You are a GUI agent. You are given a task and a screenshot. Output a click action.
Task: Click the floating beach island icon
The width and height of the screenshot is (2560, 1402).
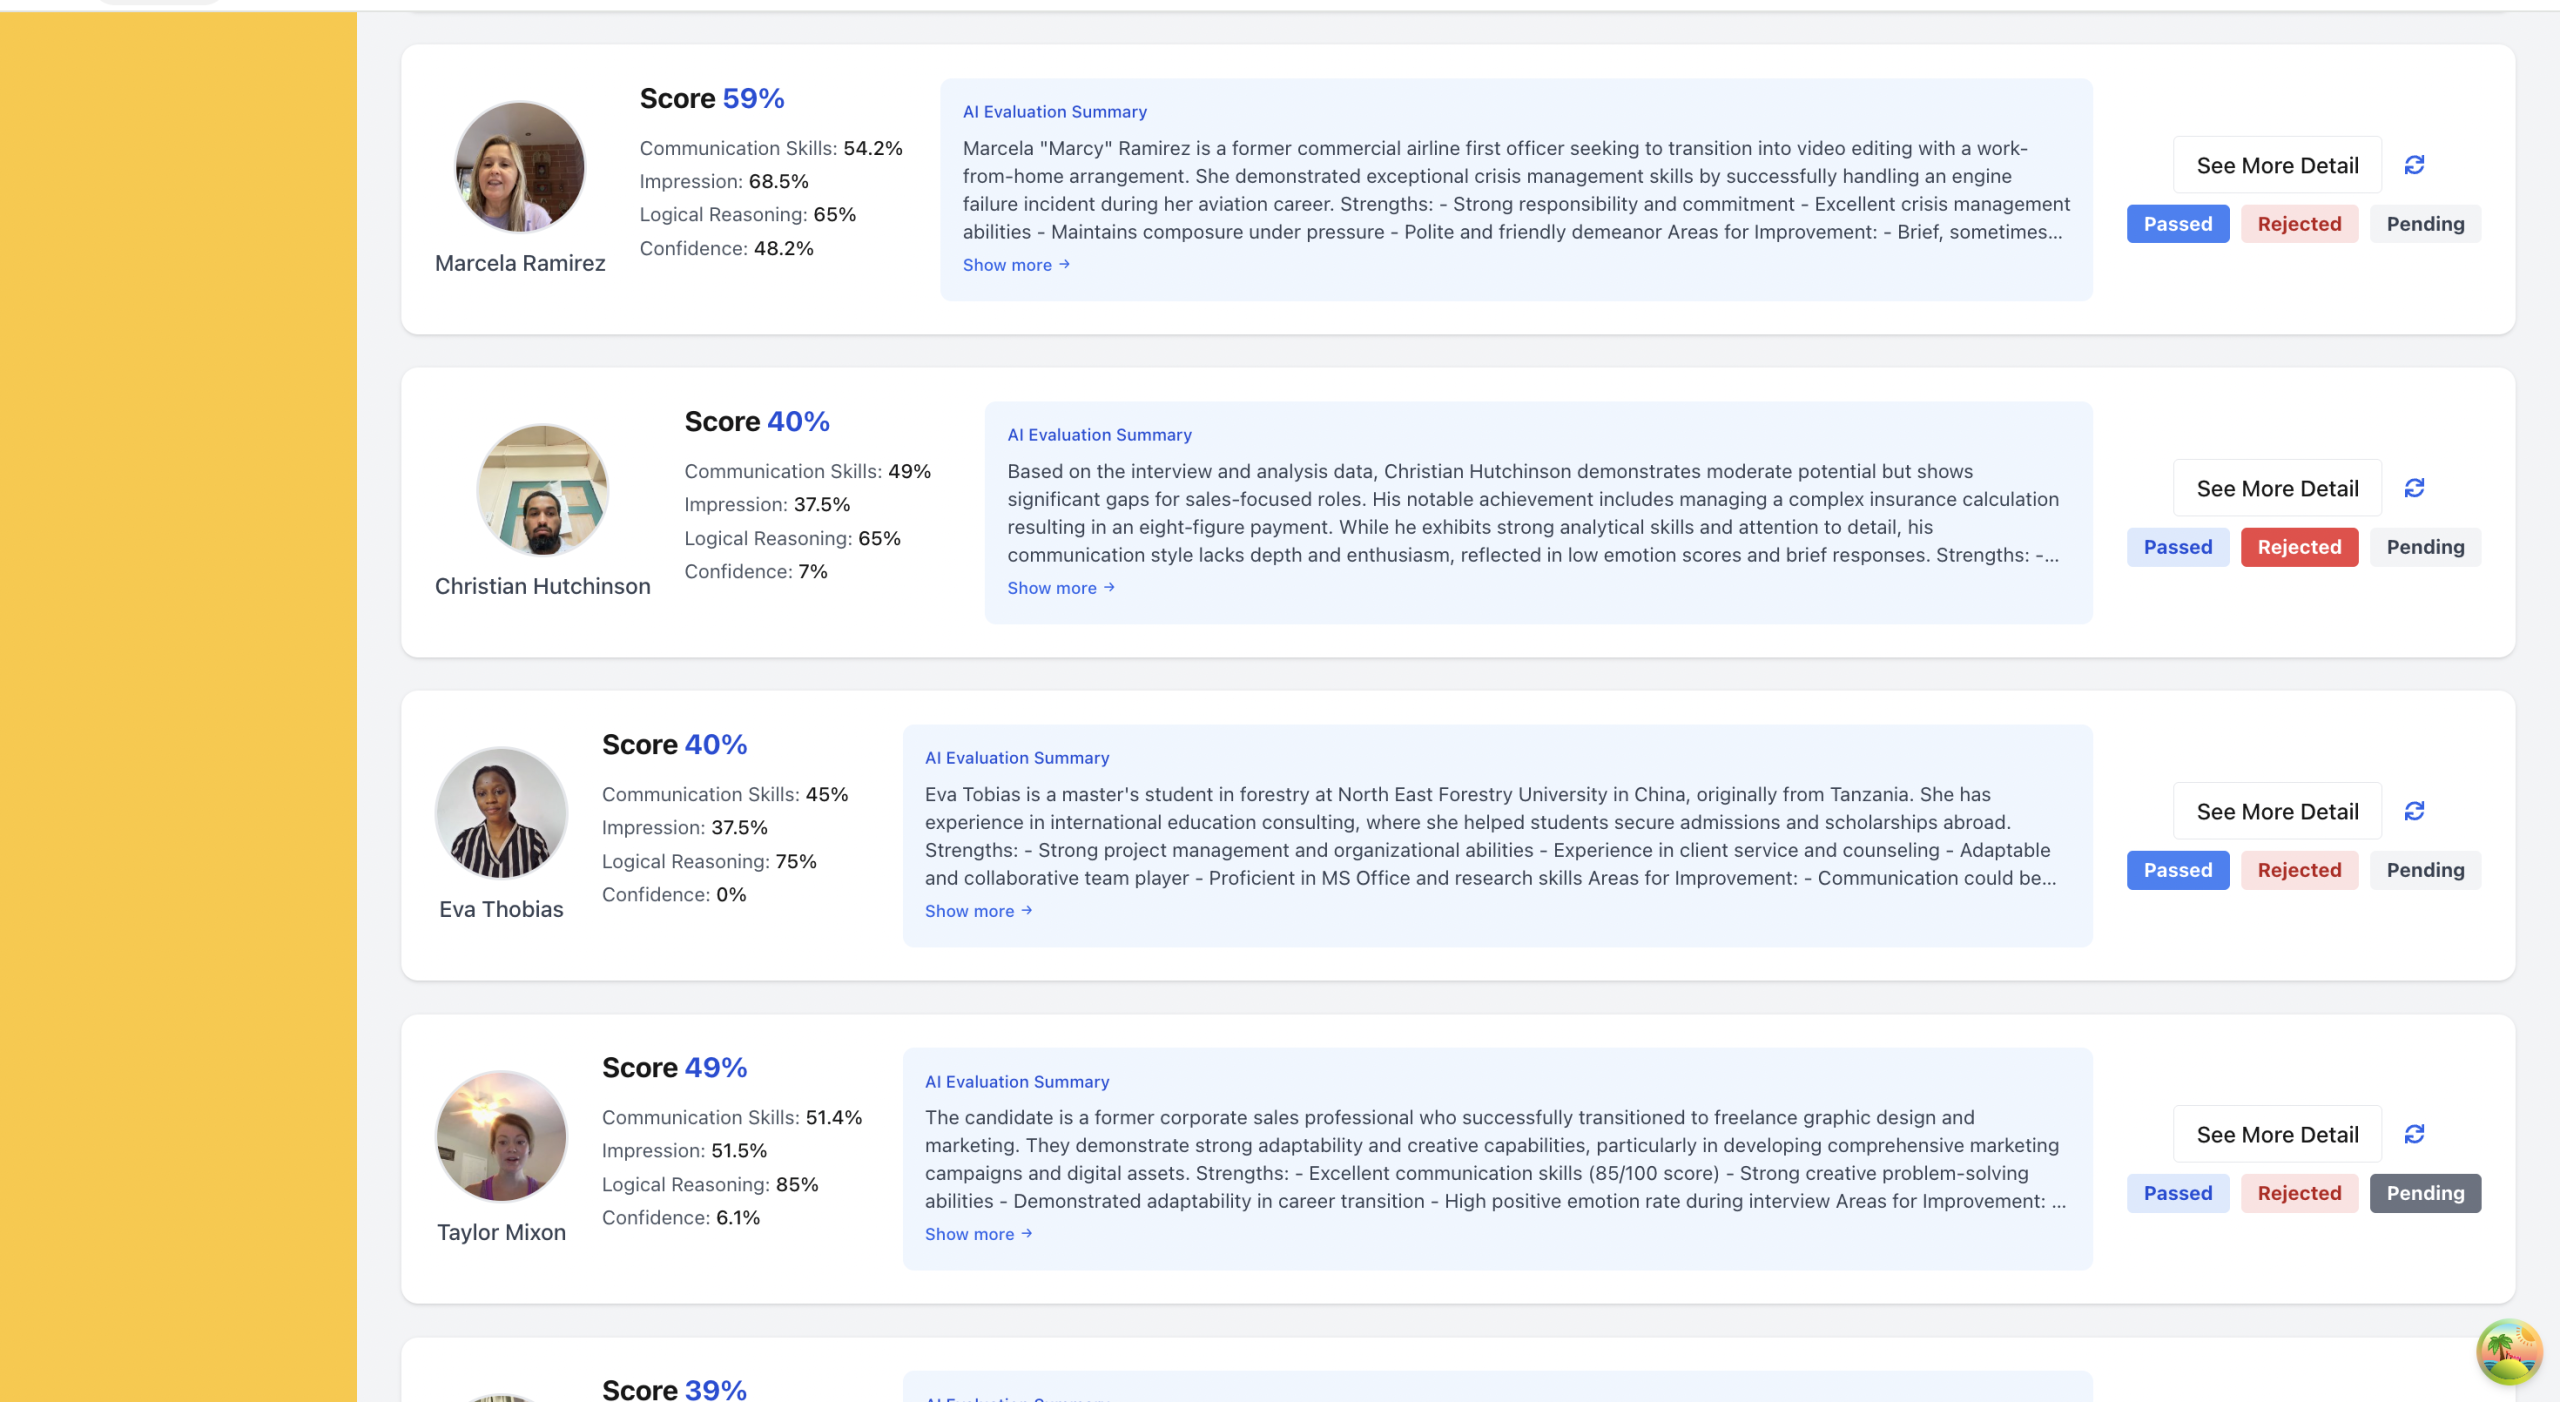pyautogui.click(x=2508, y=1352)
